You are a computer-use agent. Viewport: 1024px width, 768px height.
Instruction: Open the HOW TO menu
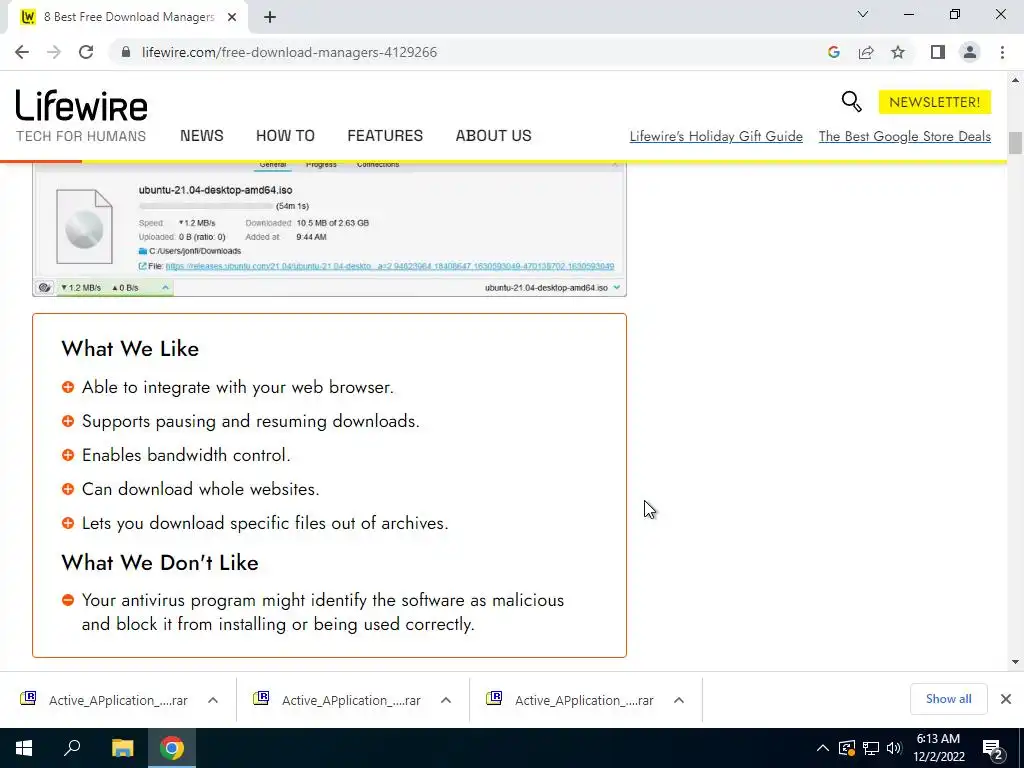pyautogui.click(x=285, y=136)
